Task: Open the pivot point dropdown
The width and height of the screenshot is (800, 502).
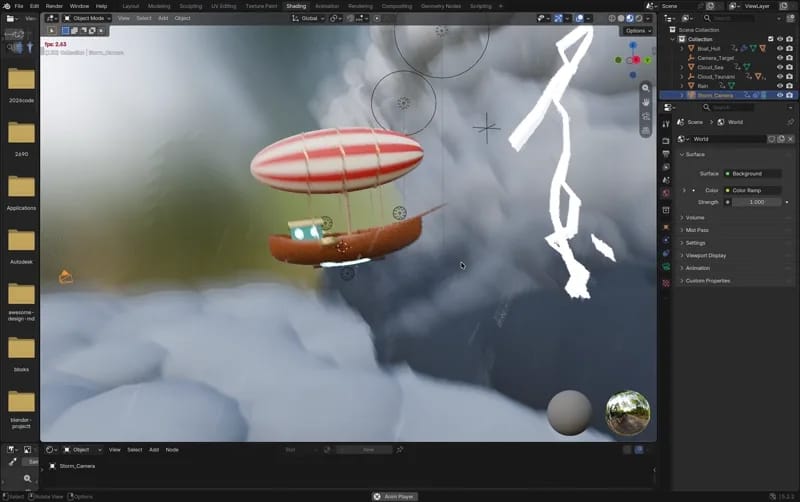Action: (x=335, y=18)
